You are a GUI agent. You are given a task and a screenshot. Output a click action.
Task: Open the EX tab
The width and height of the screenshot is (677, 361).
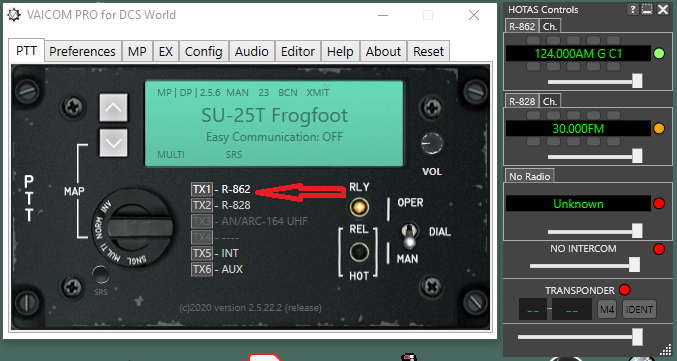(165, 51)
